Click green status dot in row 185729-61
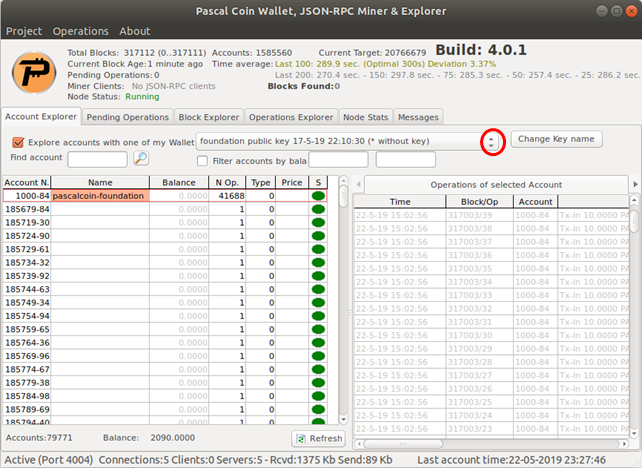 pos(318,249)
